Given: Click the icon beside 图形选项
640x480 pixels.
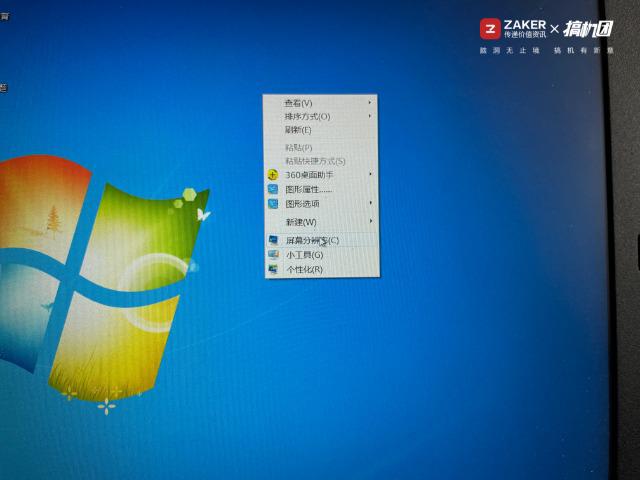Looking at the screenshot, I should tap(273, 203).
